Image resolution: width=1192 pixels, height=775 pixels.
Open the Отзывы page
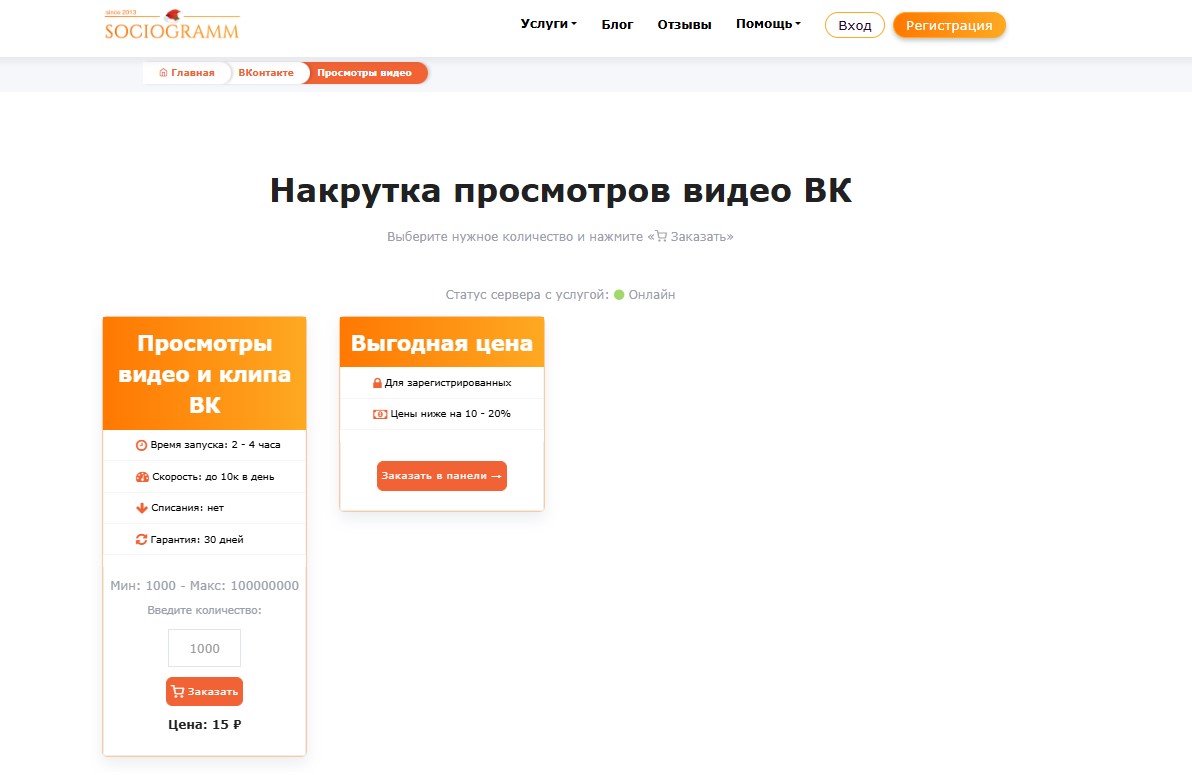click(x=684, y=24)
